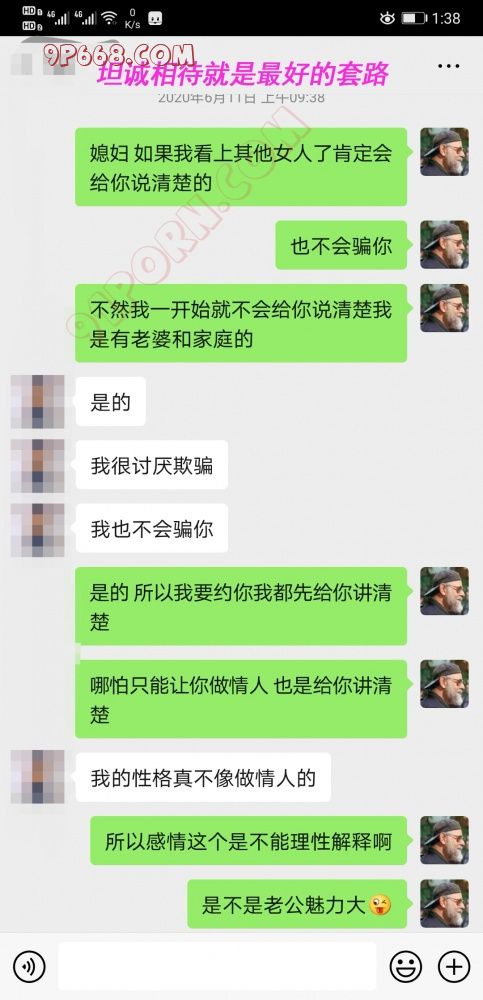Tap the eye comfort status icon
Image resolution: width=483 pixels, height=1000 pixels.
pos(387,18)
